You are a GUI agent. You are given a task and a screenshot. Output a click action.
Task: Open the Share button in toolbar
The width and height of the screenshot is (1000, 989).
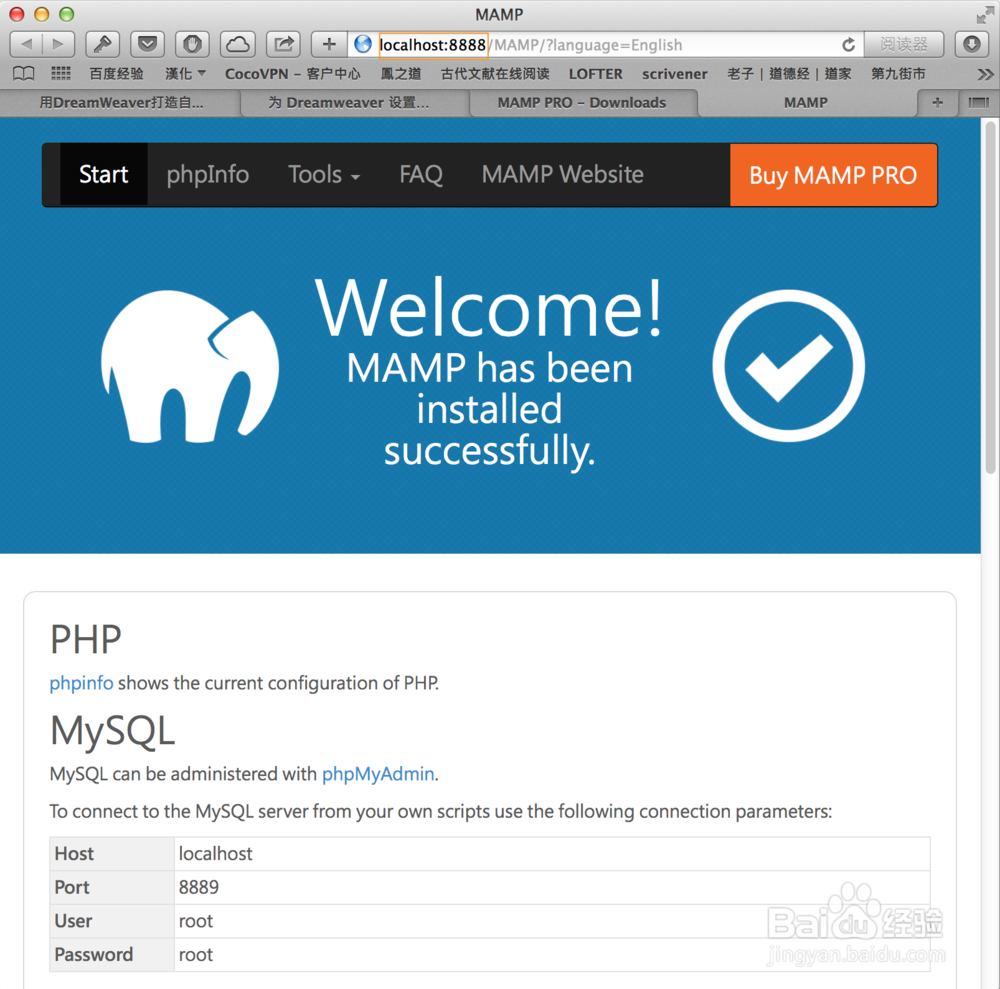tap(283, 45)
